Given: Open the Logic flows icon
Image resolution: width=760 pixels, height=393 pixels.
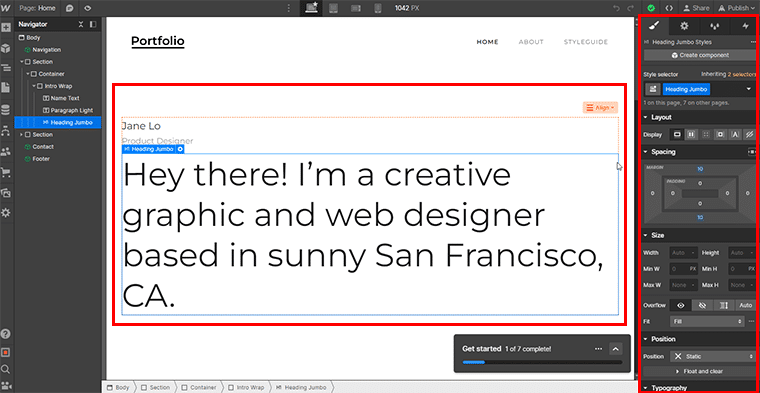Looking at the screenshot, I should [6, 130].
